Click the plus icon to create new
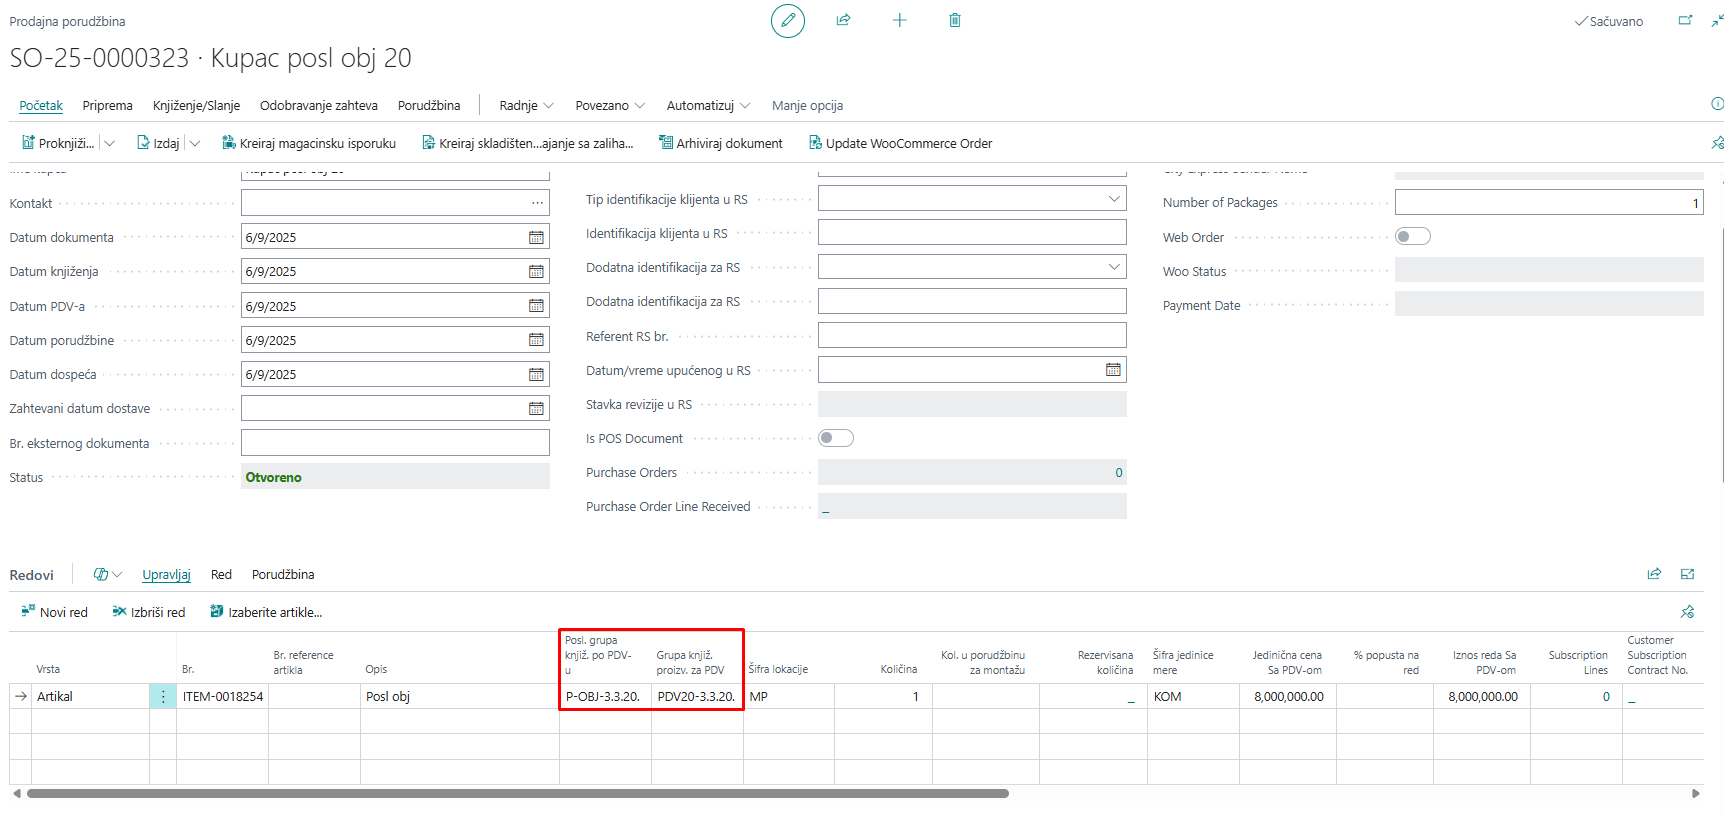1724x814 pixels. tap(899, 21)
